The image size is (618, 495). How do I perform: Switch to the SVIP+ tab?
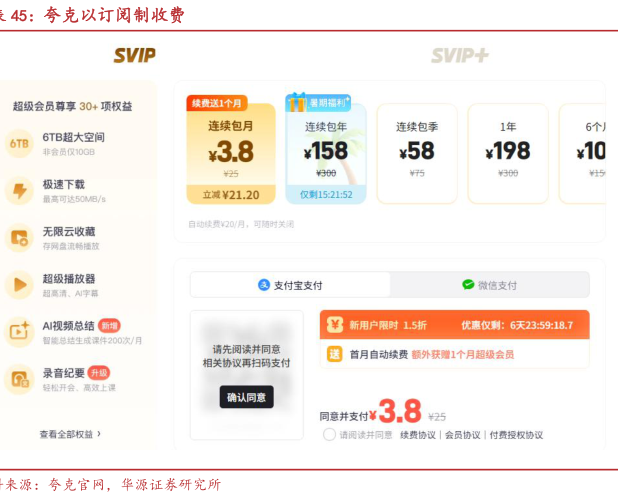pyautogui.click(x=459, y=55)
